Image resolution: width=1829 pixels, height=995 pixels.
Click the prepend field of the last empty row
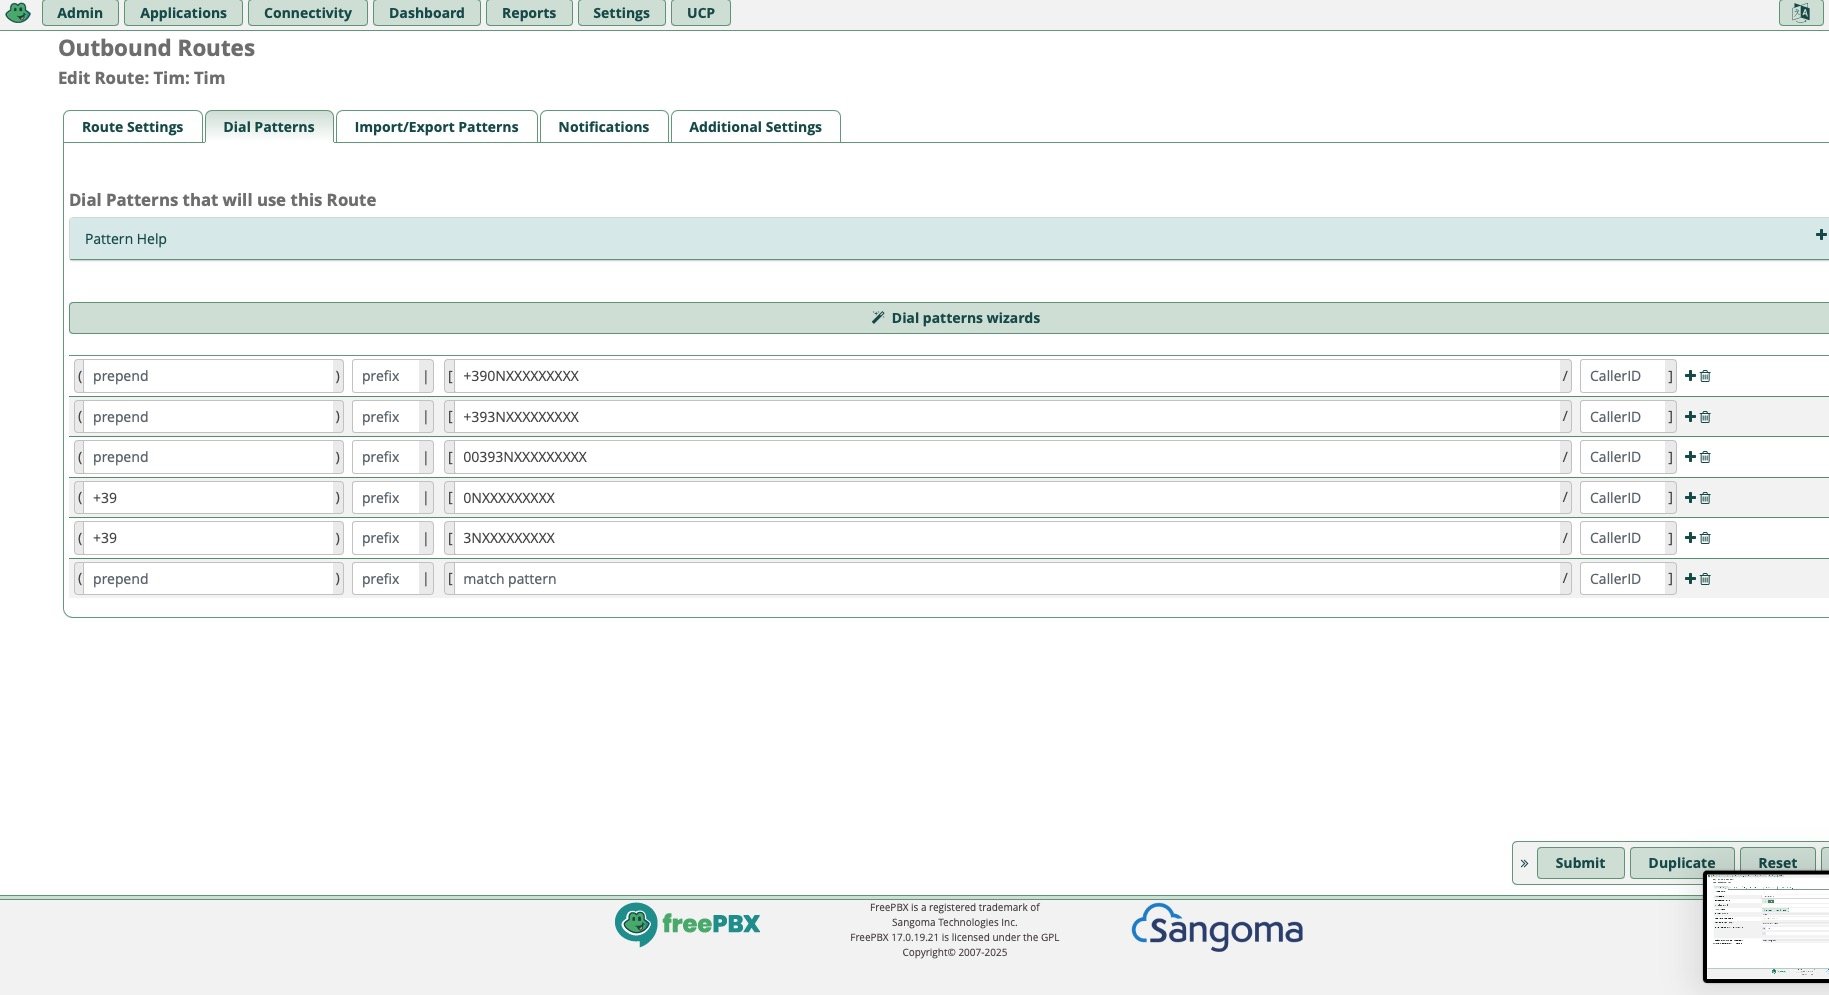(x=210, y=579)
